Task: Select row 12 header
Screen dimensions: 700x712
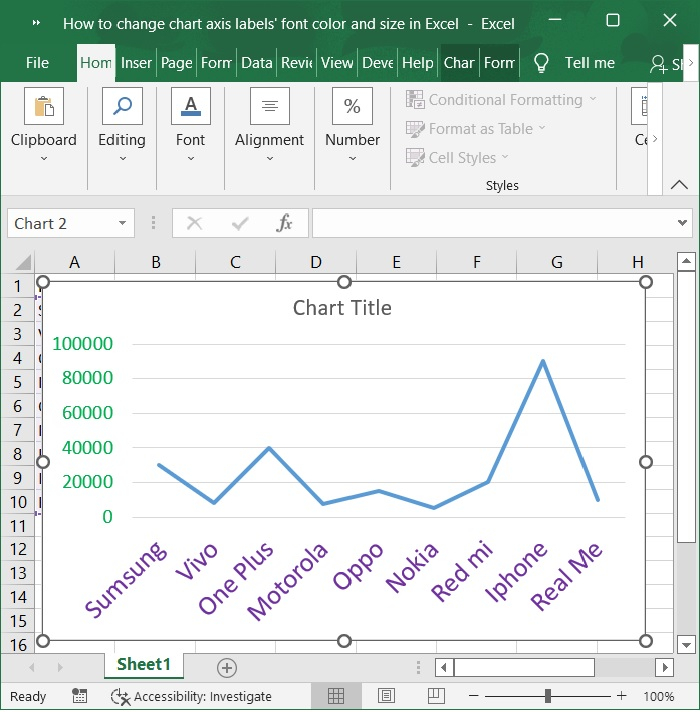Action: coord(18,549)
